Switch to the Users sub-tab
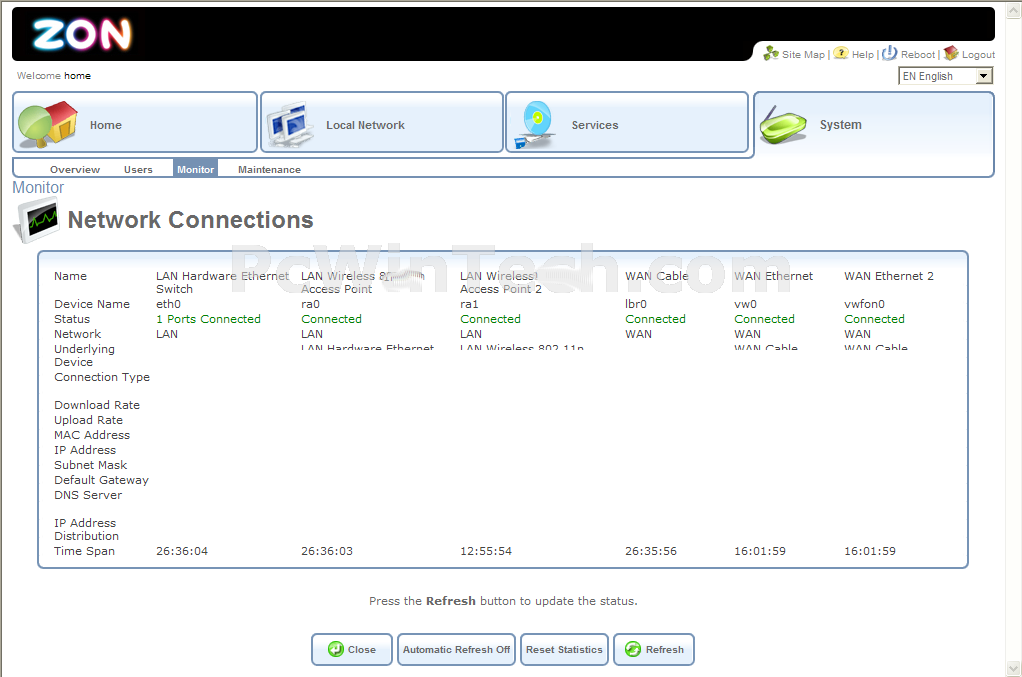 coord(138,169)
